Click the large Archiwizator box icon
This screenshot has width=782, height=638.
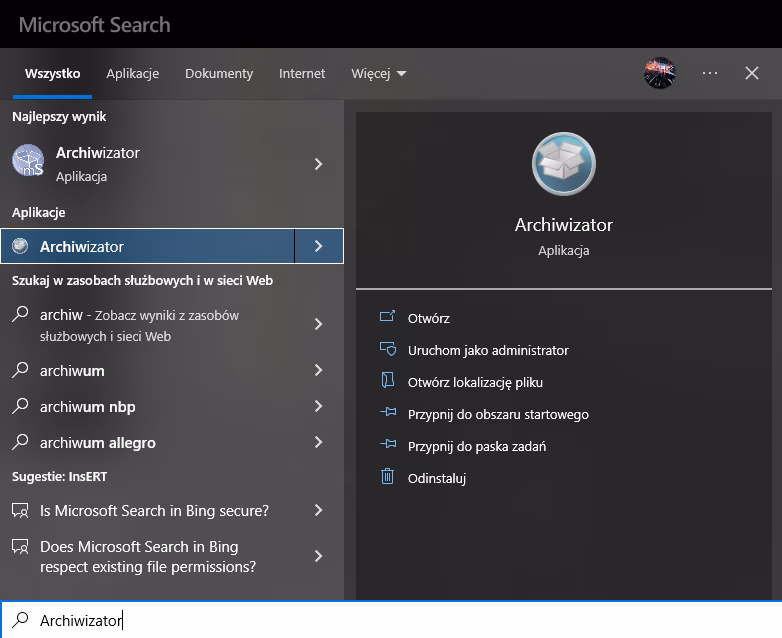[x=564, y=164]
